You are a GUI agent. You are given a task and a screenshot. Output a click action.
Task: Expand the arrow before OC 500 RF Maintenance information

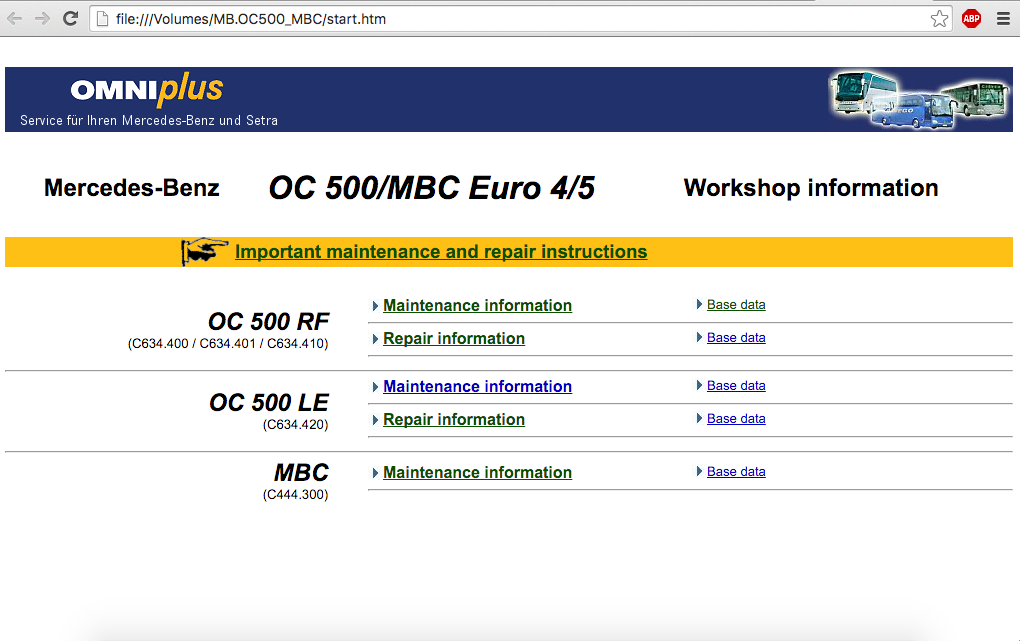tap(374, 305)
